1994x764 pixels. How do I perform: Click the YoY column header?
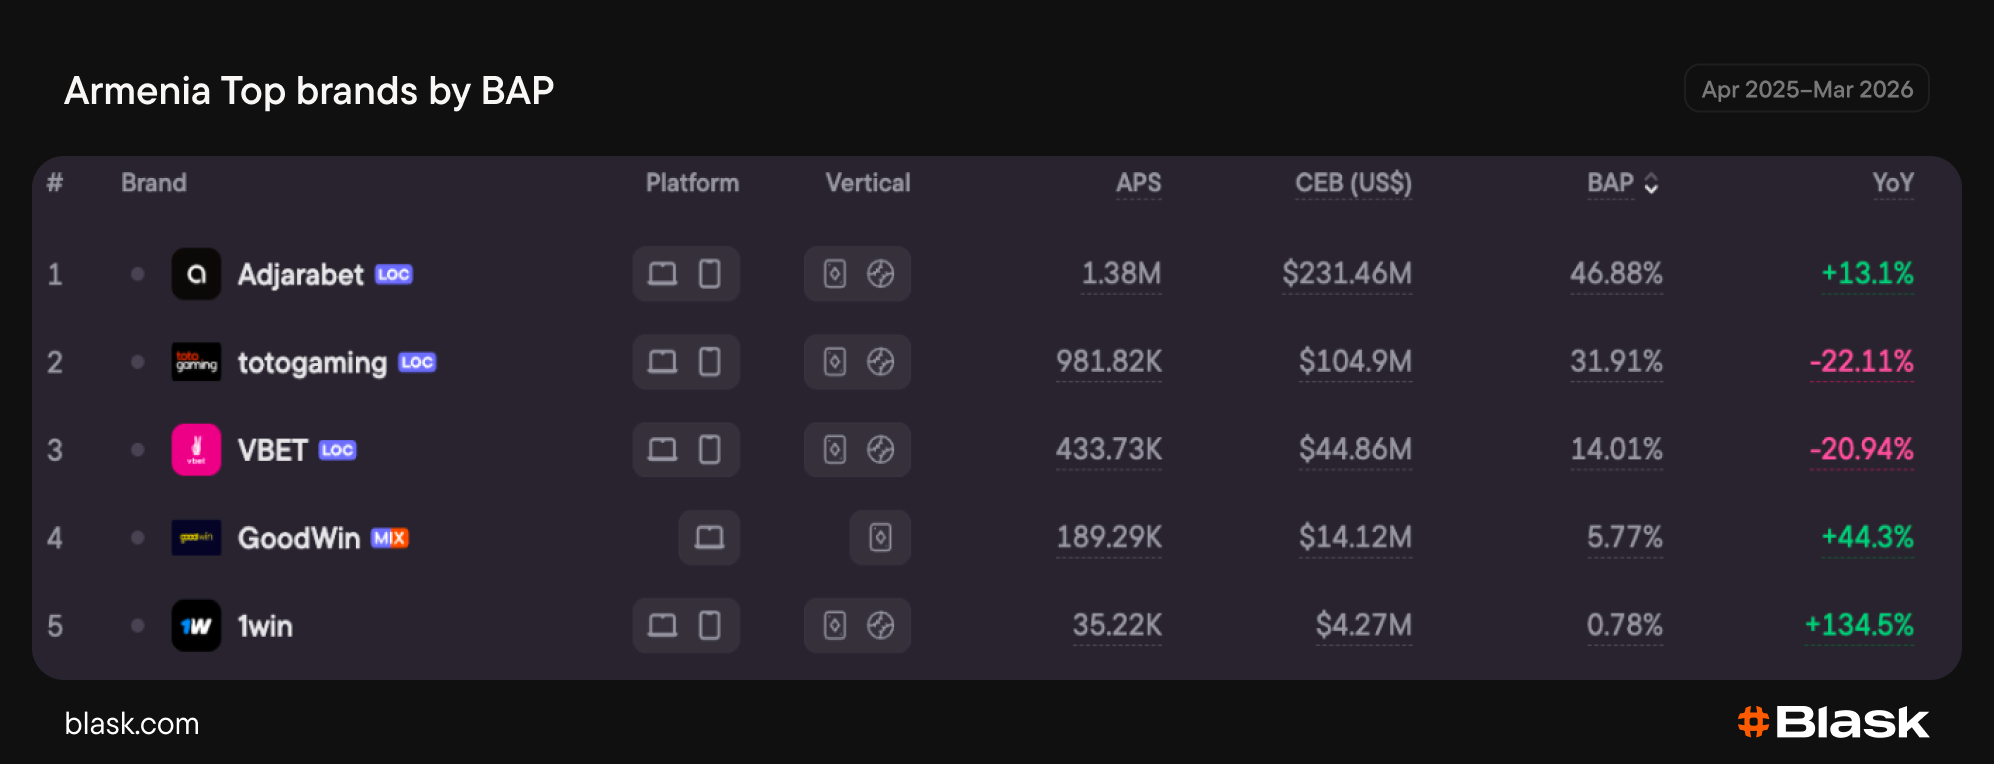tap(1893, 183)
